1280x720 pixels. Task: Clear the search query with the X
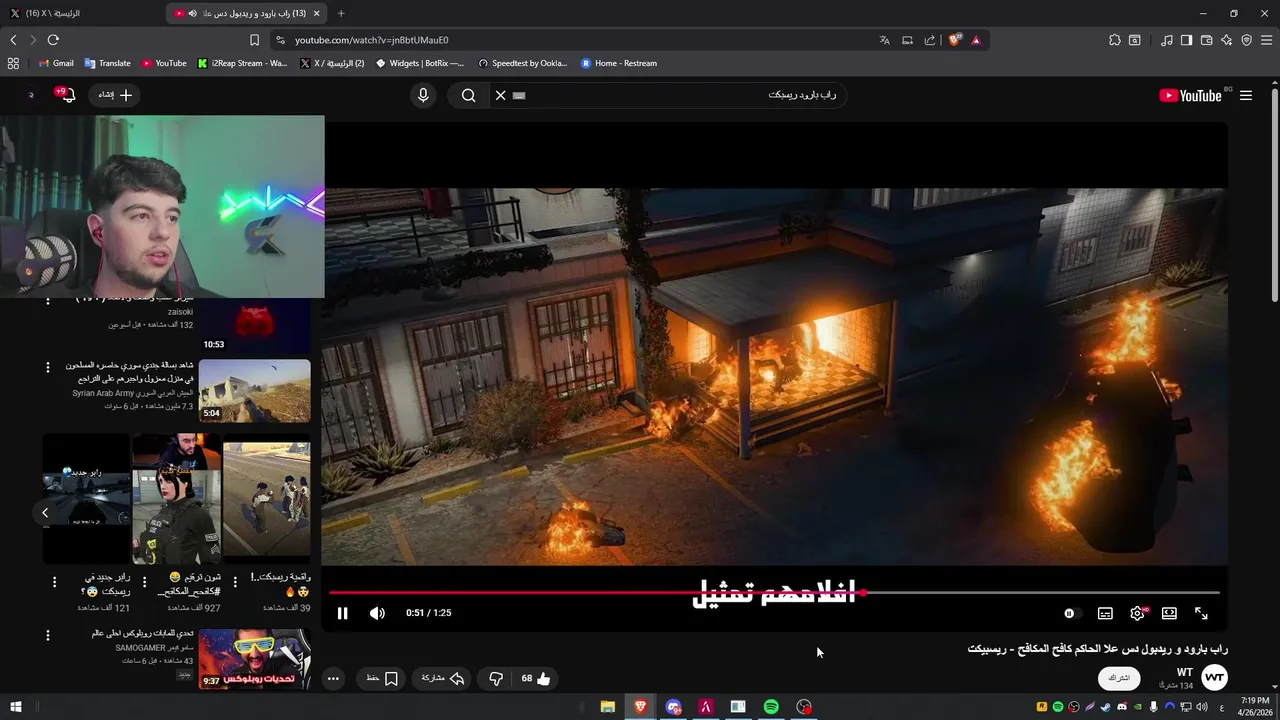(x=500, y=95)
